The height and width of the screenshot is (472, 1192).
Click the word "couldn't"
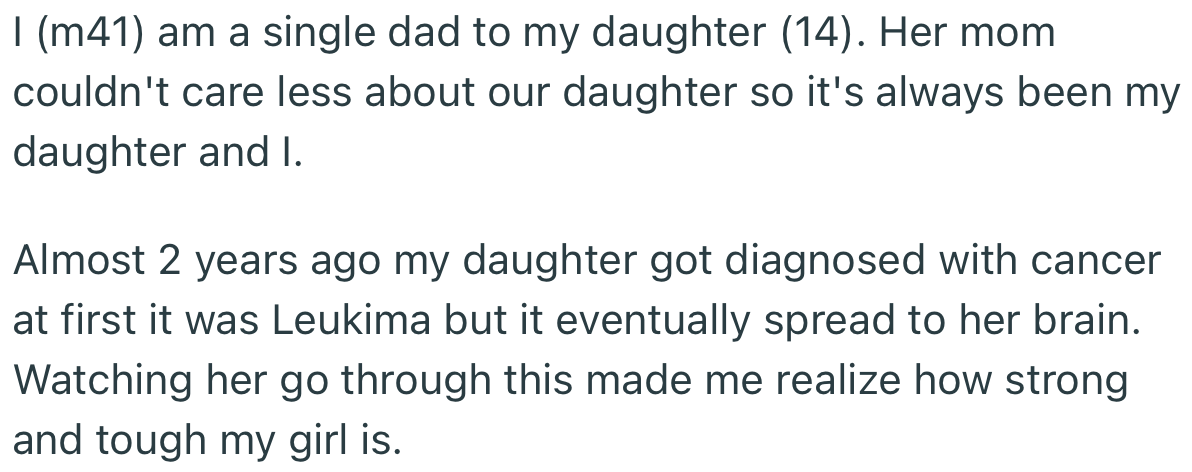(x=81, y=94)
